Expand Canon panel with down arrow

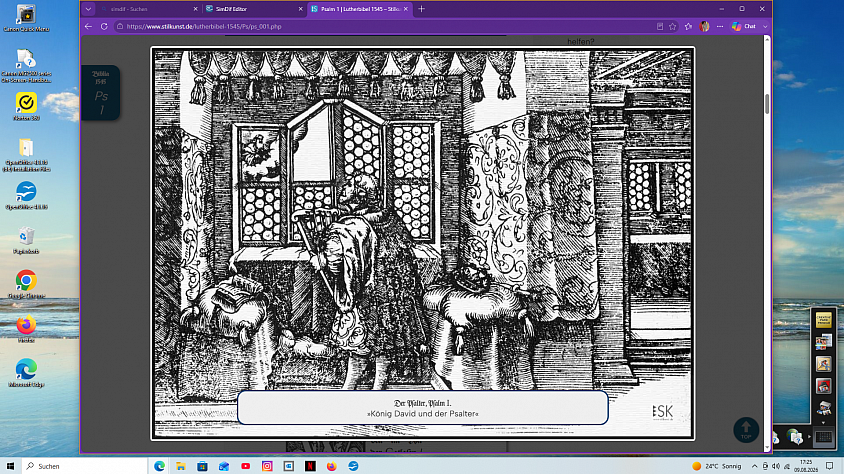click(824, 423)
